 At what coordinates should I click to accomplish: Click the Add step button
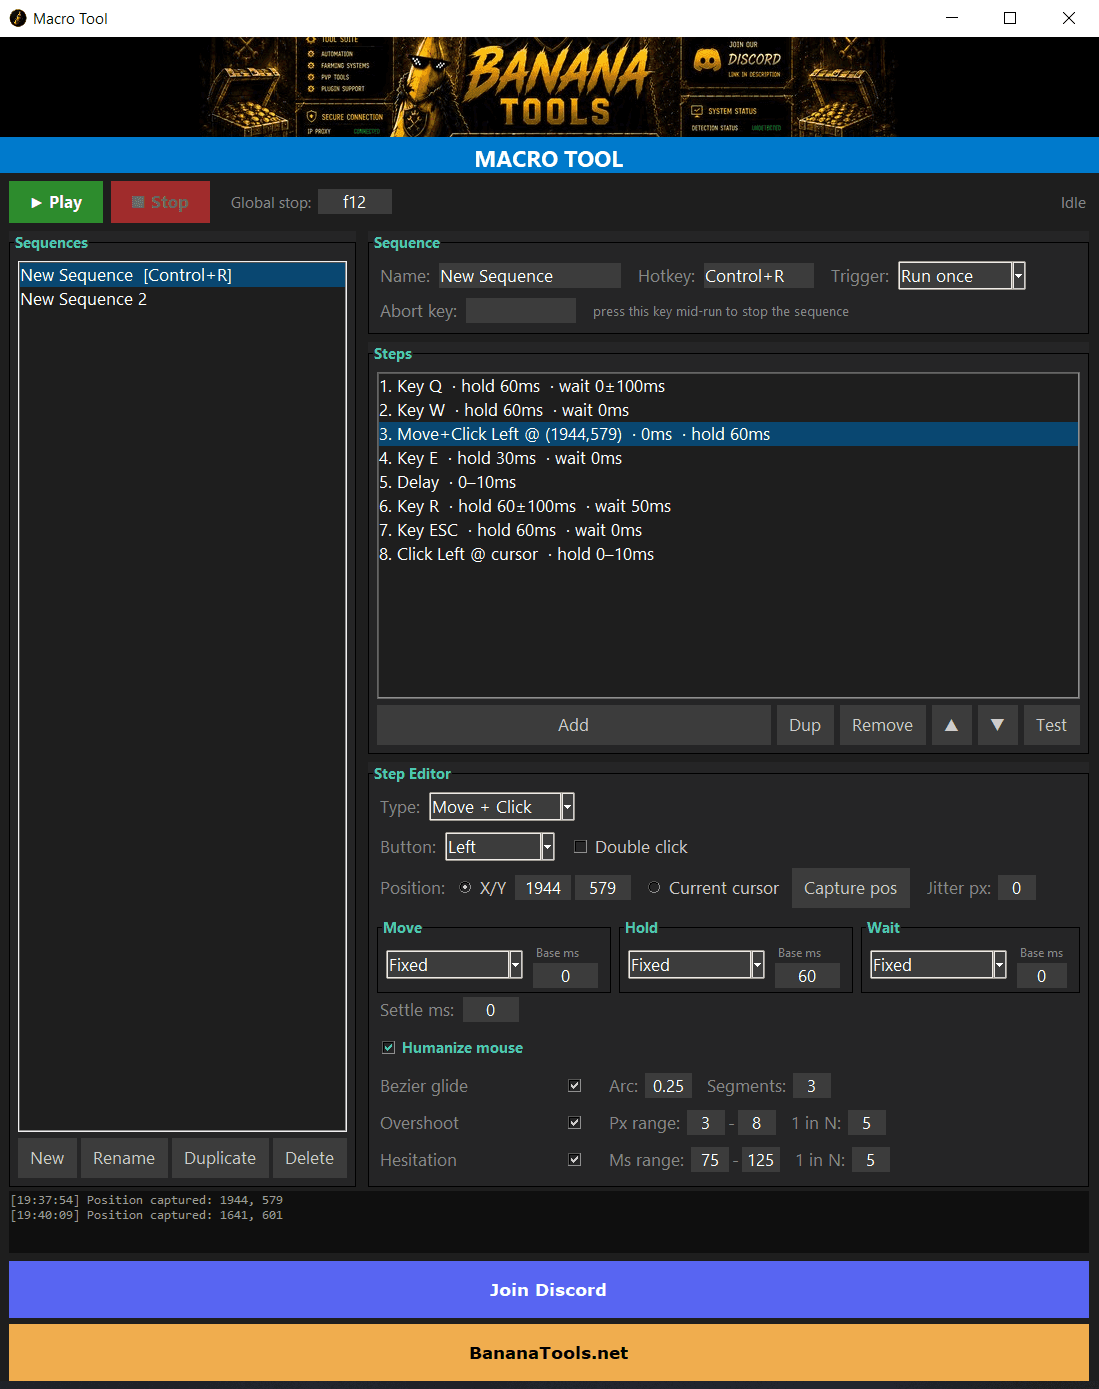pyautogui.click(x=574, y=725)
